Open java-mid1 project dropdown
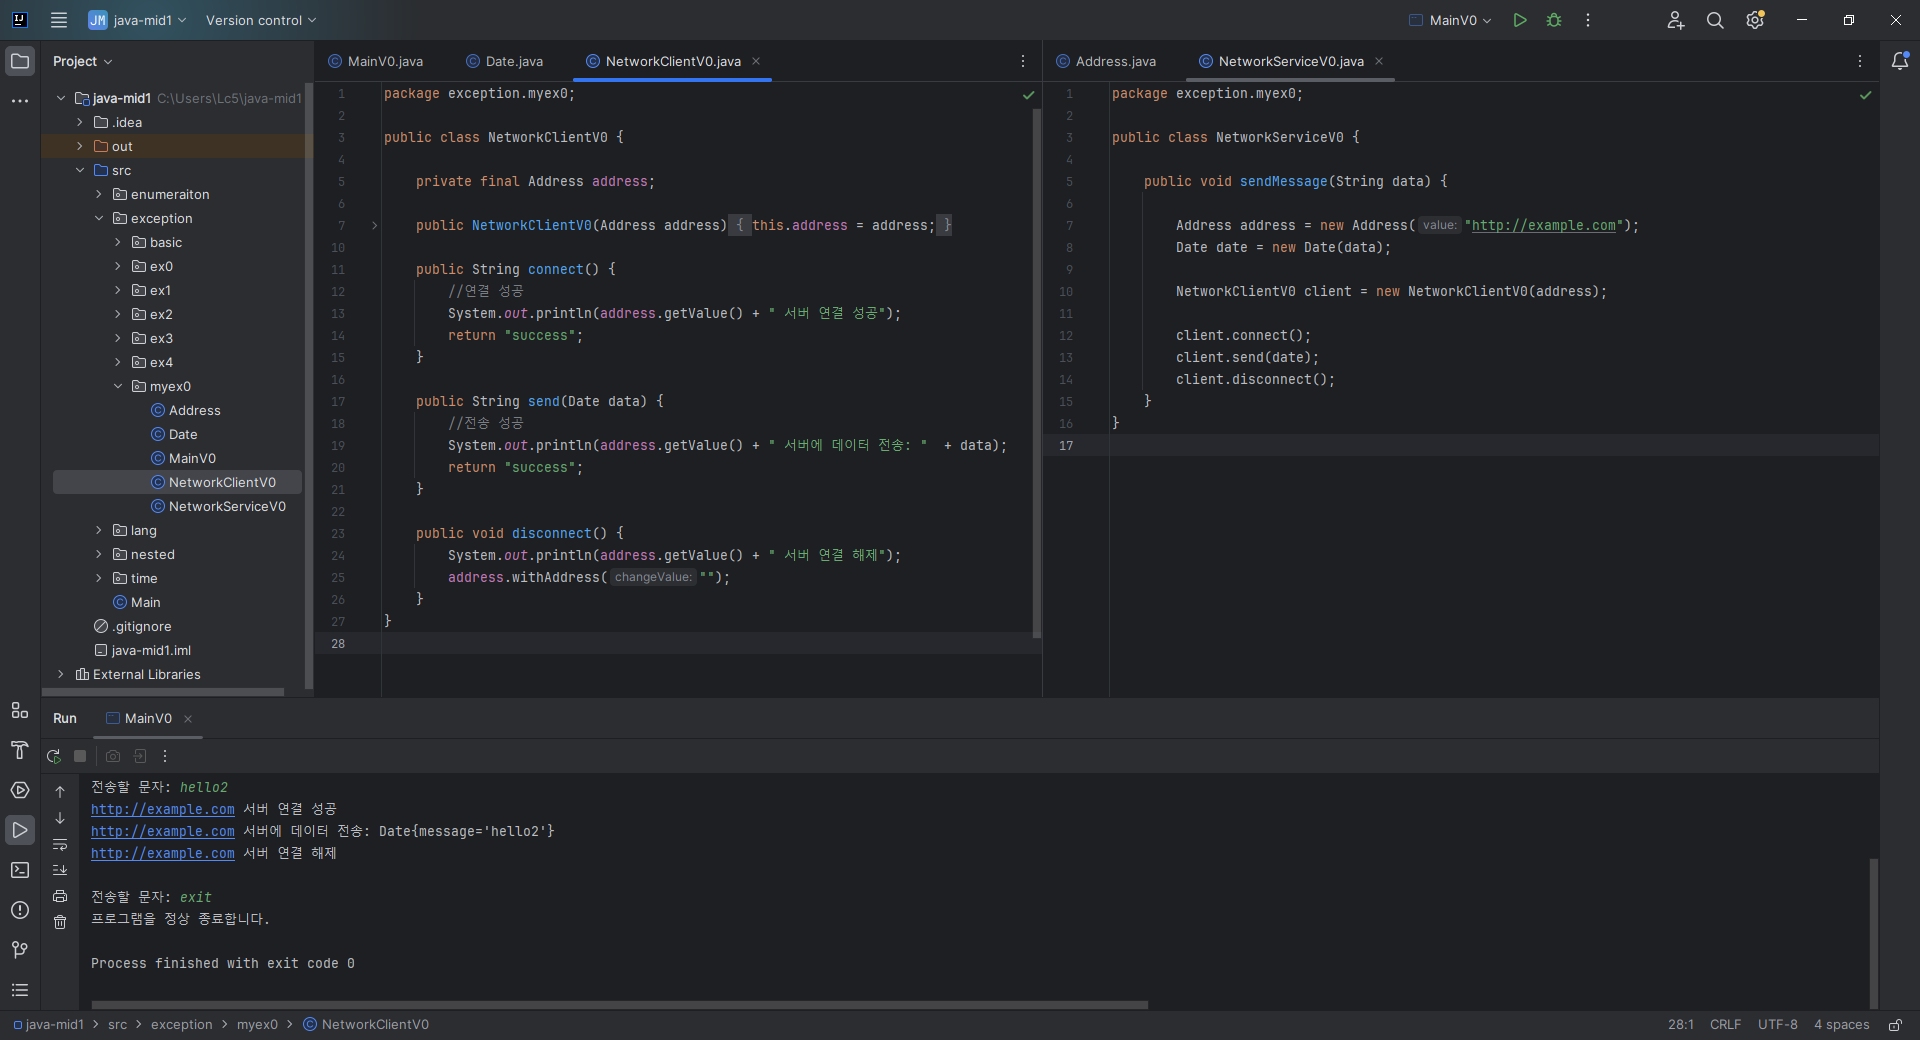 [138, 20]
